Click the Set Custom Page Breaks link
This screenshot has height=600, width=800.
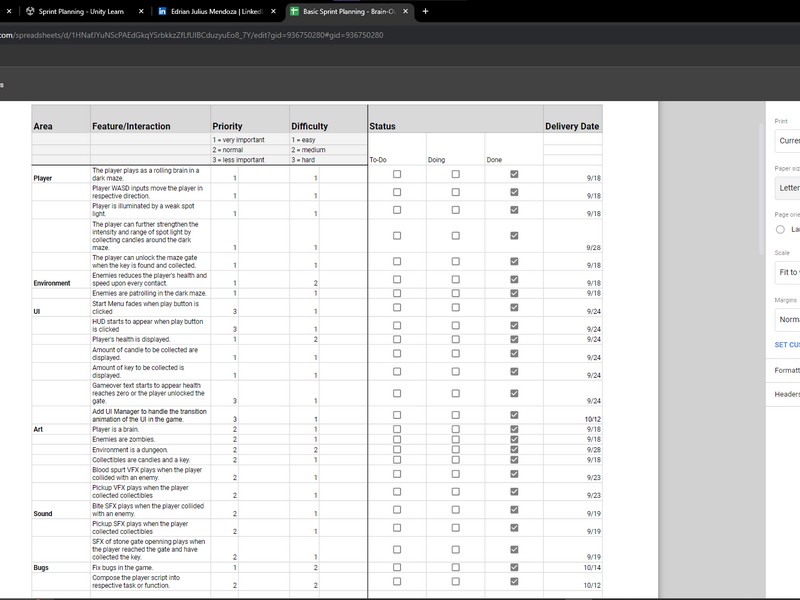tap(787, 345)
